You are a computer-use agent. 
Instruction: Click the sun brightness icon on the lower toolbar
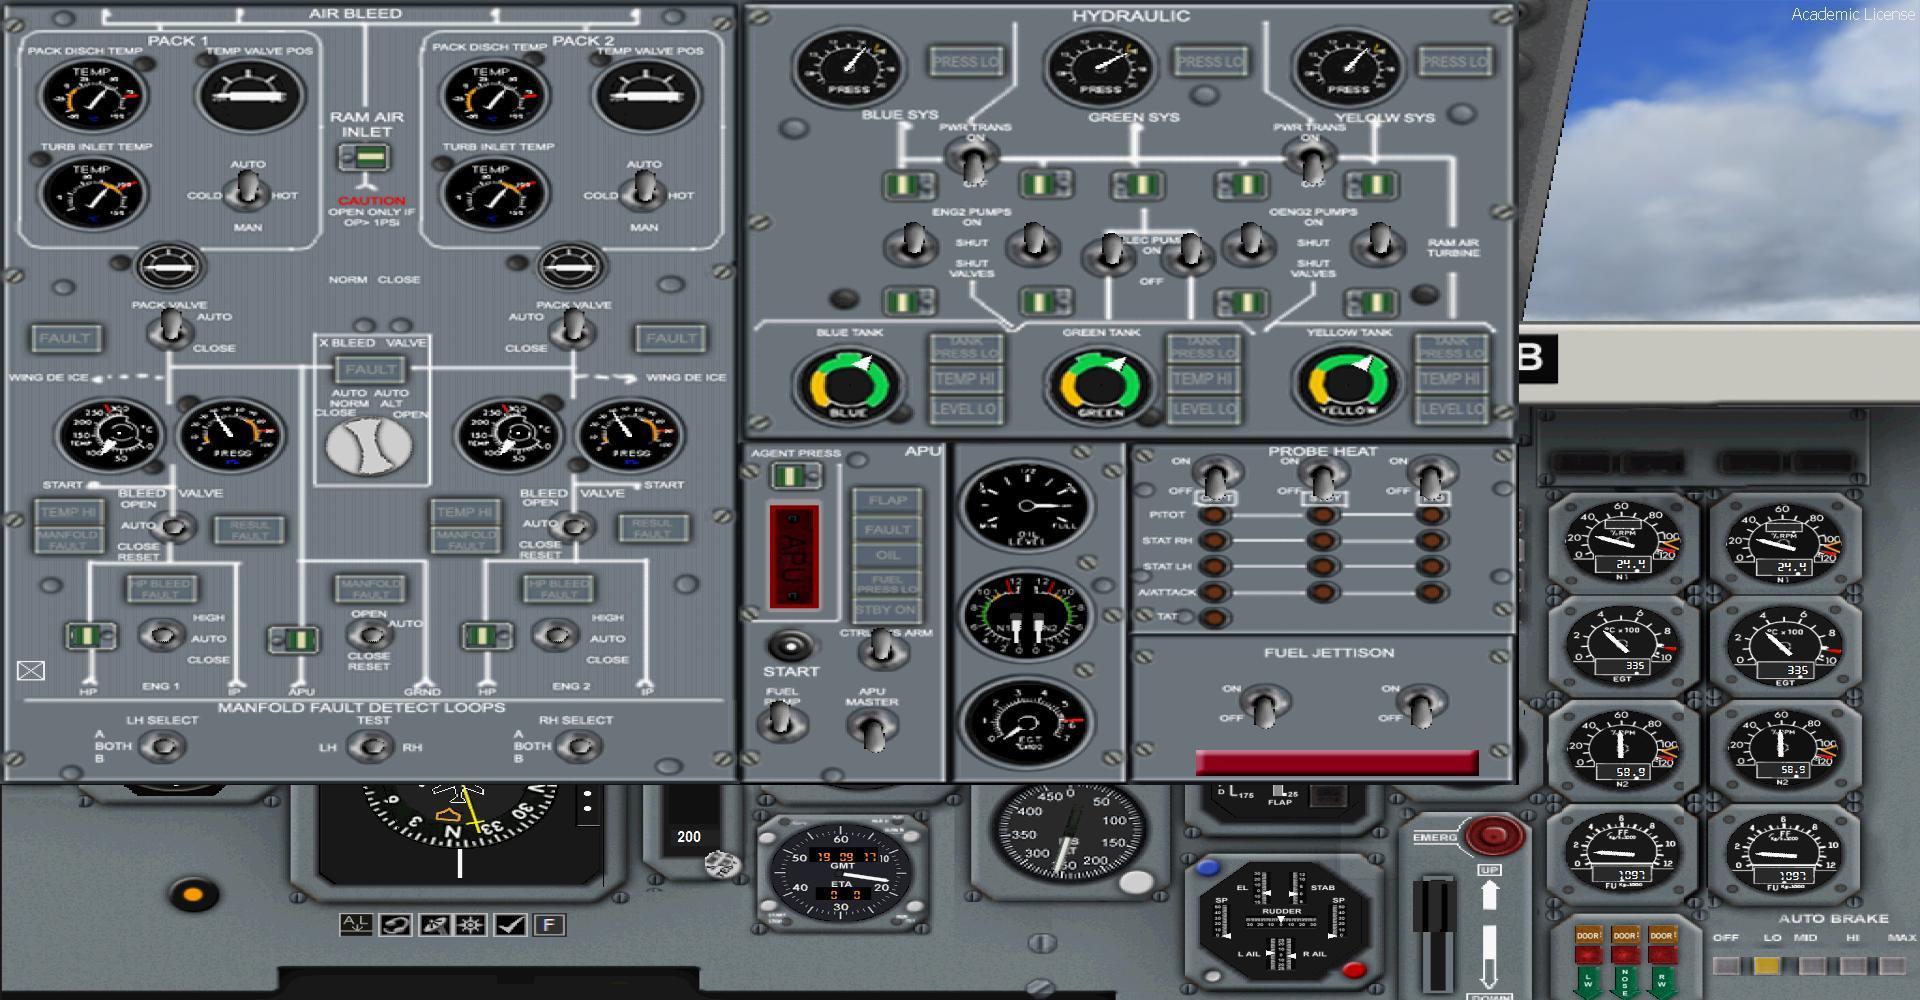[x=470, y=925]
